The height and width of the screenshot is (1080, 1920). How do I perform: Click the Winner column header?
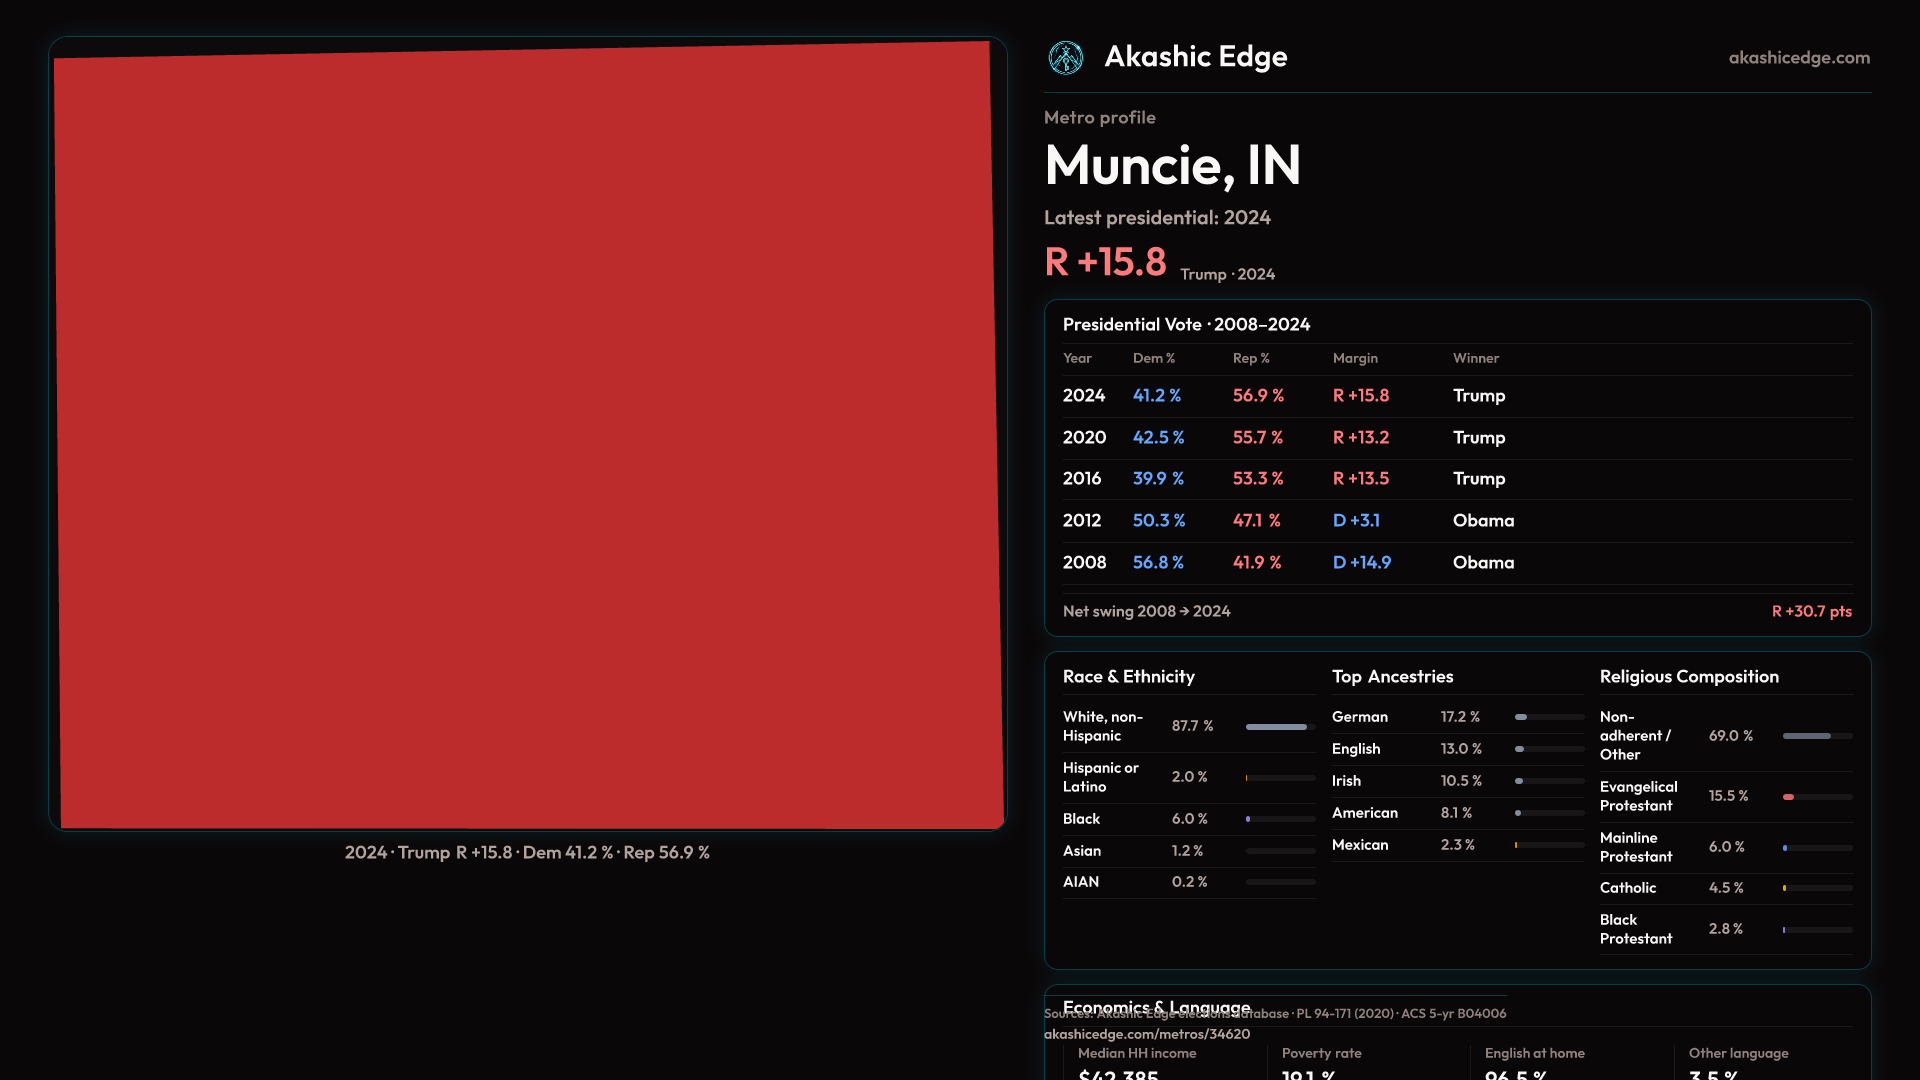click(x=1475, y=358)
